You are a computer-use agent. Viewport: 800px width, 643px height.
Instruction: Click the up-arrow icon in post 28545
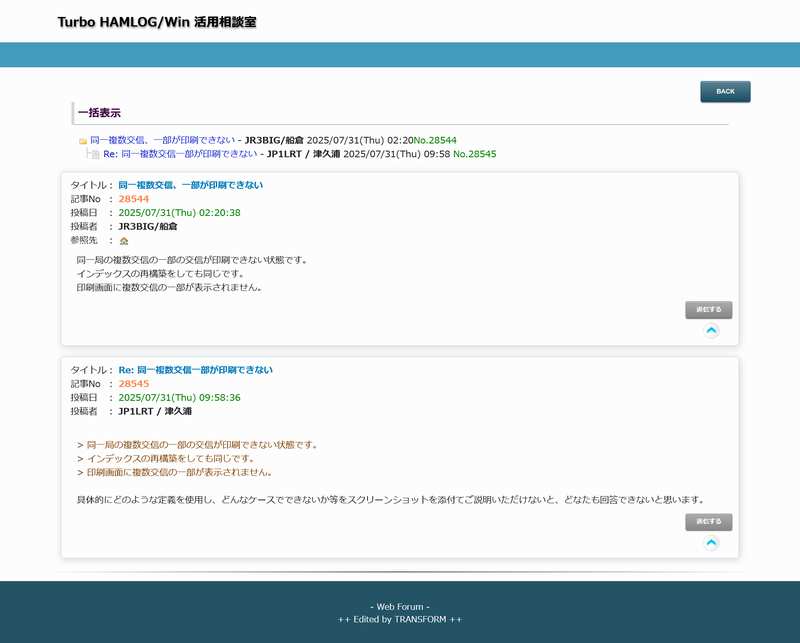click(x=711, y=543)
